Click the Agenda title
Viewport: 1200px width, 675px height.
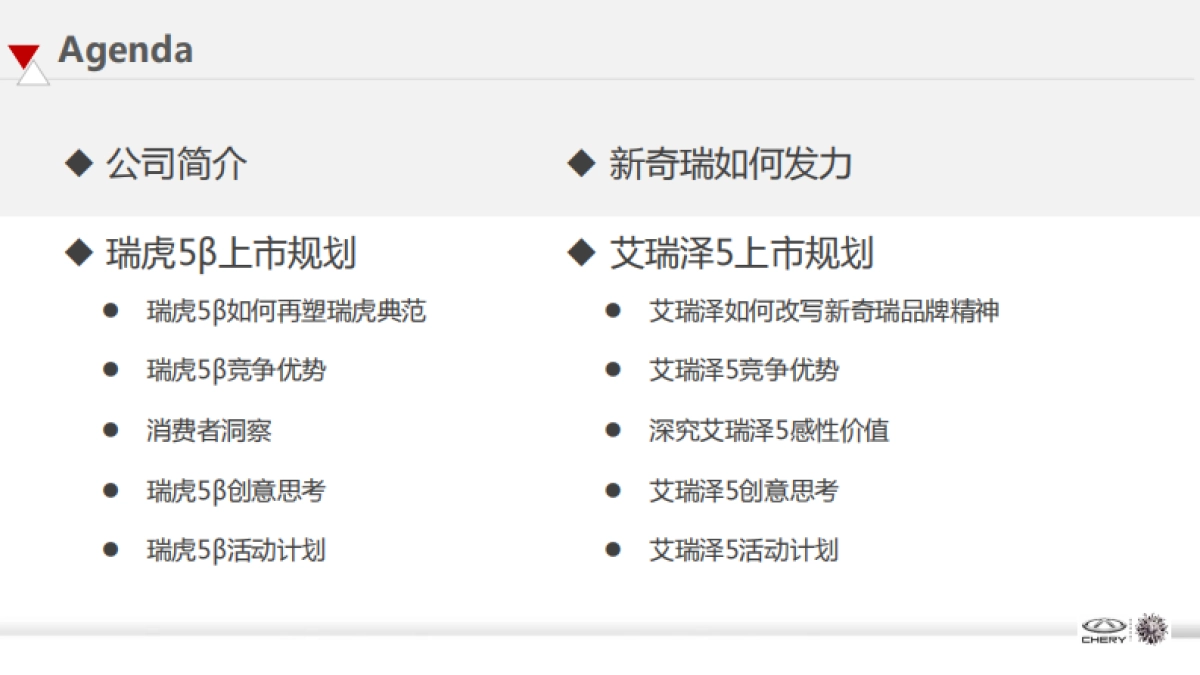[126, 50]
